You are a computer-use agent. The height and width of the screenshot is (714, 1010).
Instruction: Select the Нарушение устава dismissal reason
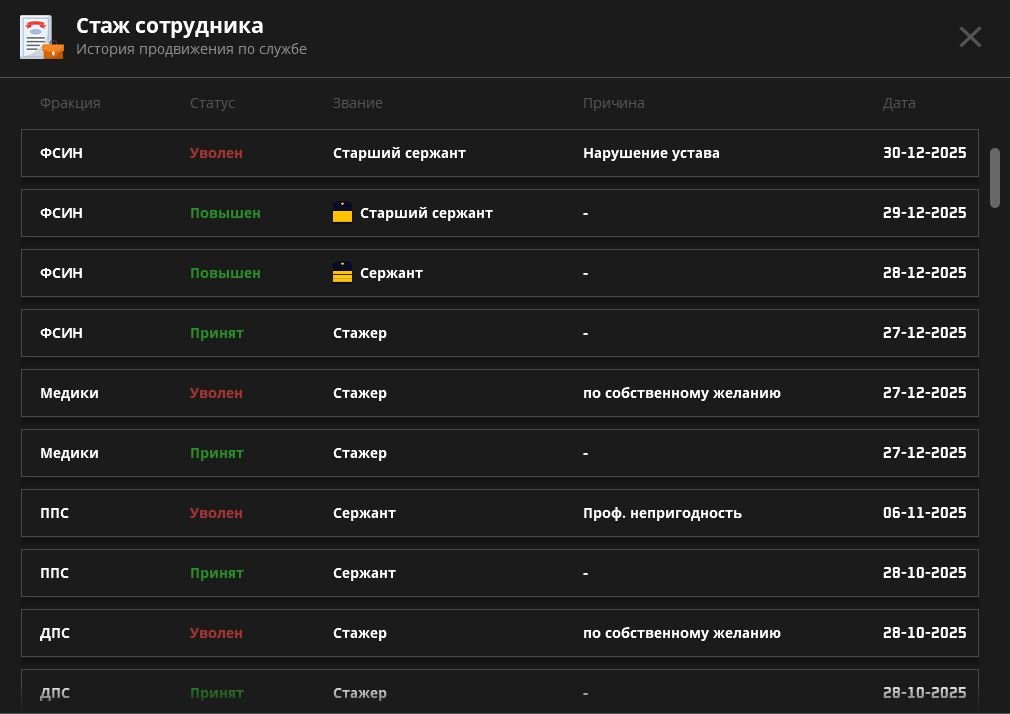click(651, 153)
